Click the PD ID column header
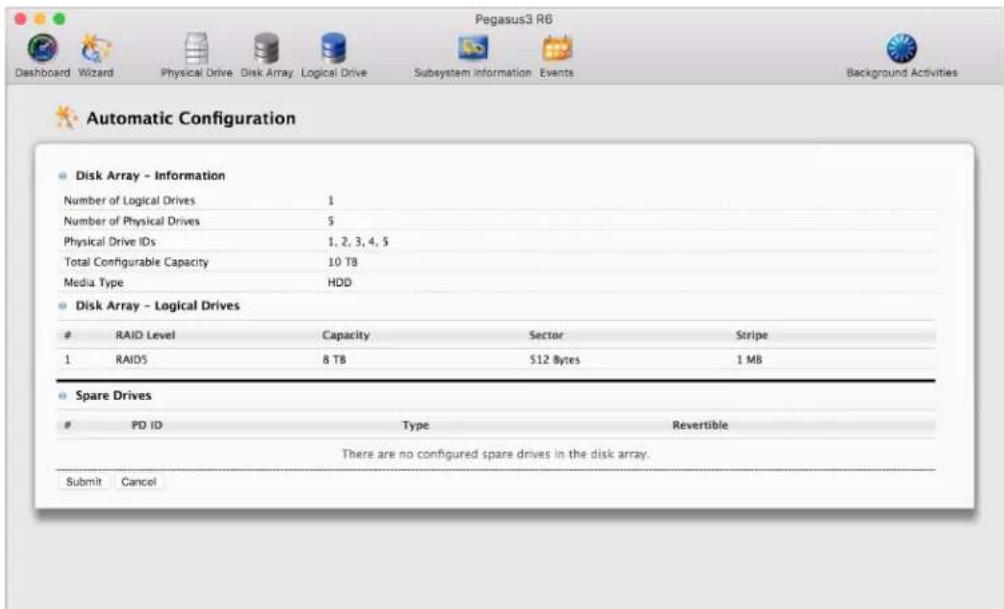1004x609 pixels. (x=147, y=425)
